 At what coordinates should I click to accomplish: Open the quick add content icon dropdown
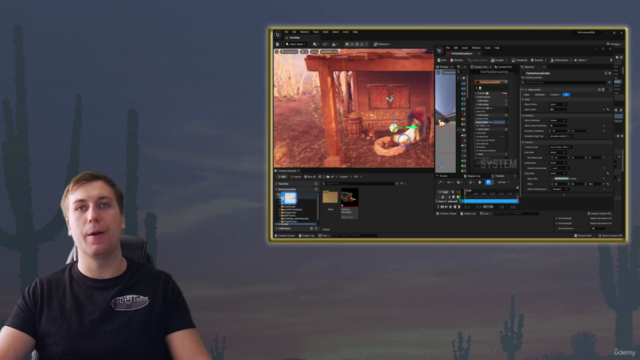click(x=316, y=44)
